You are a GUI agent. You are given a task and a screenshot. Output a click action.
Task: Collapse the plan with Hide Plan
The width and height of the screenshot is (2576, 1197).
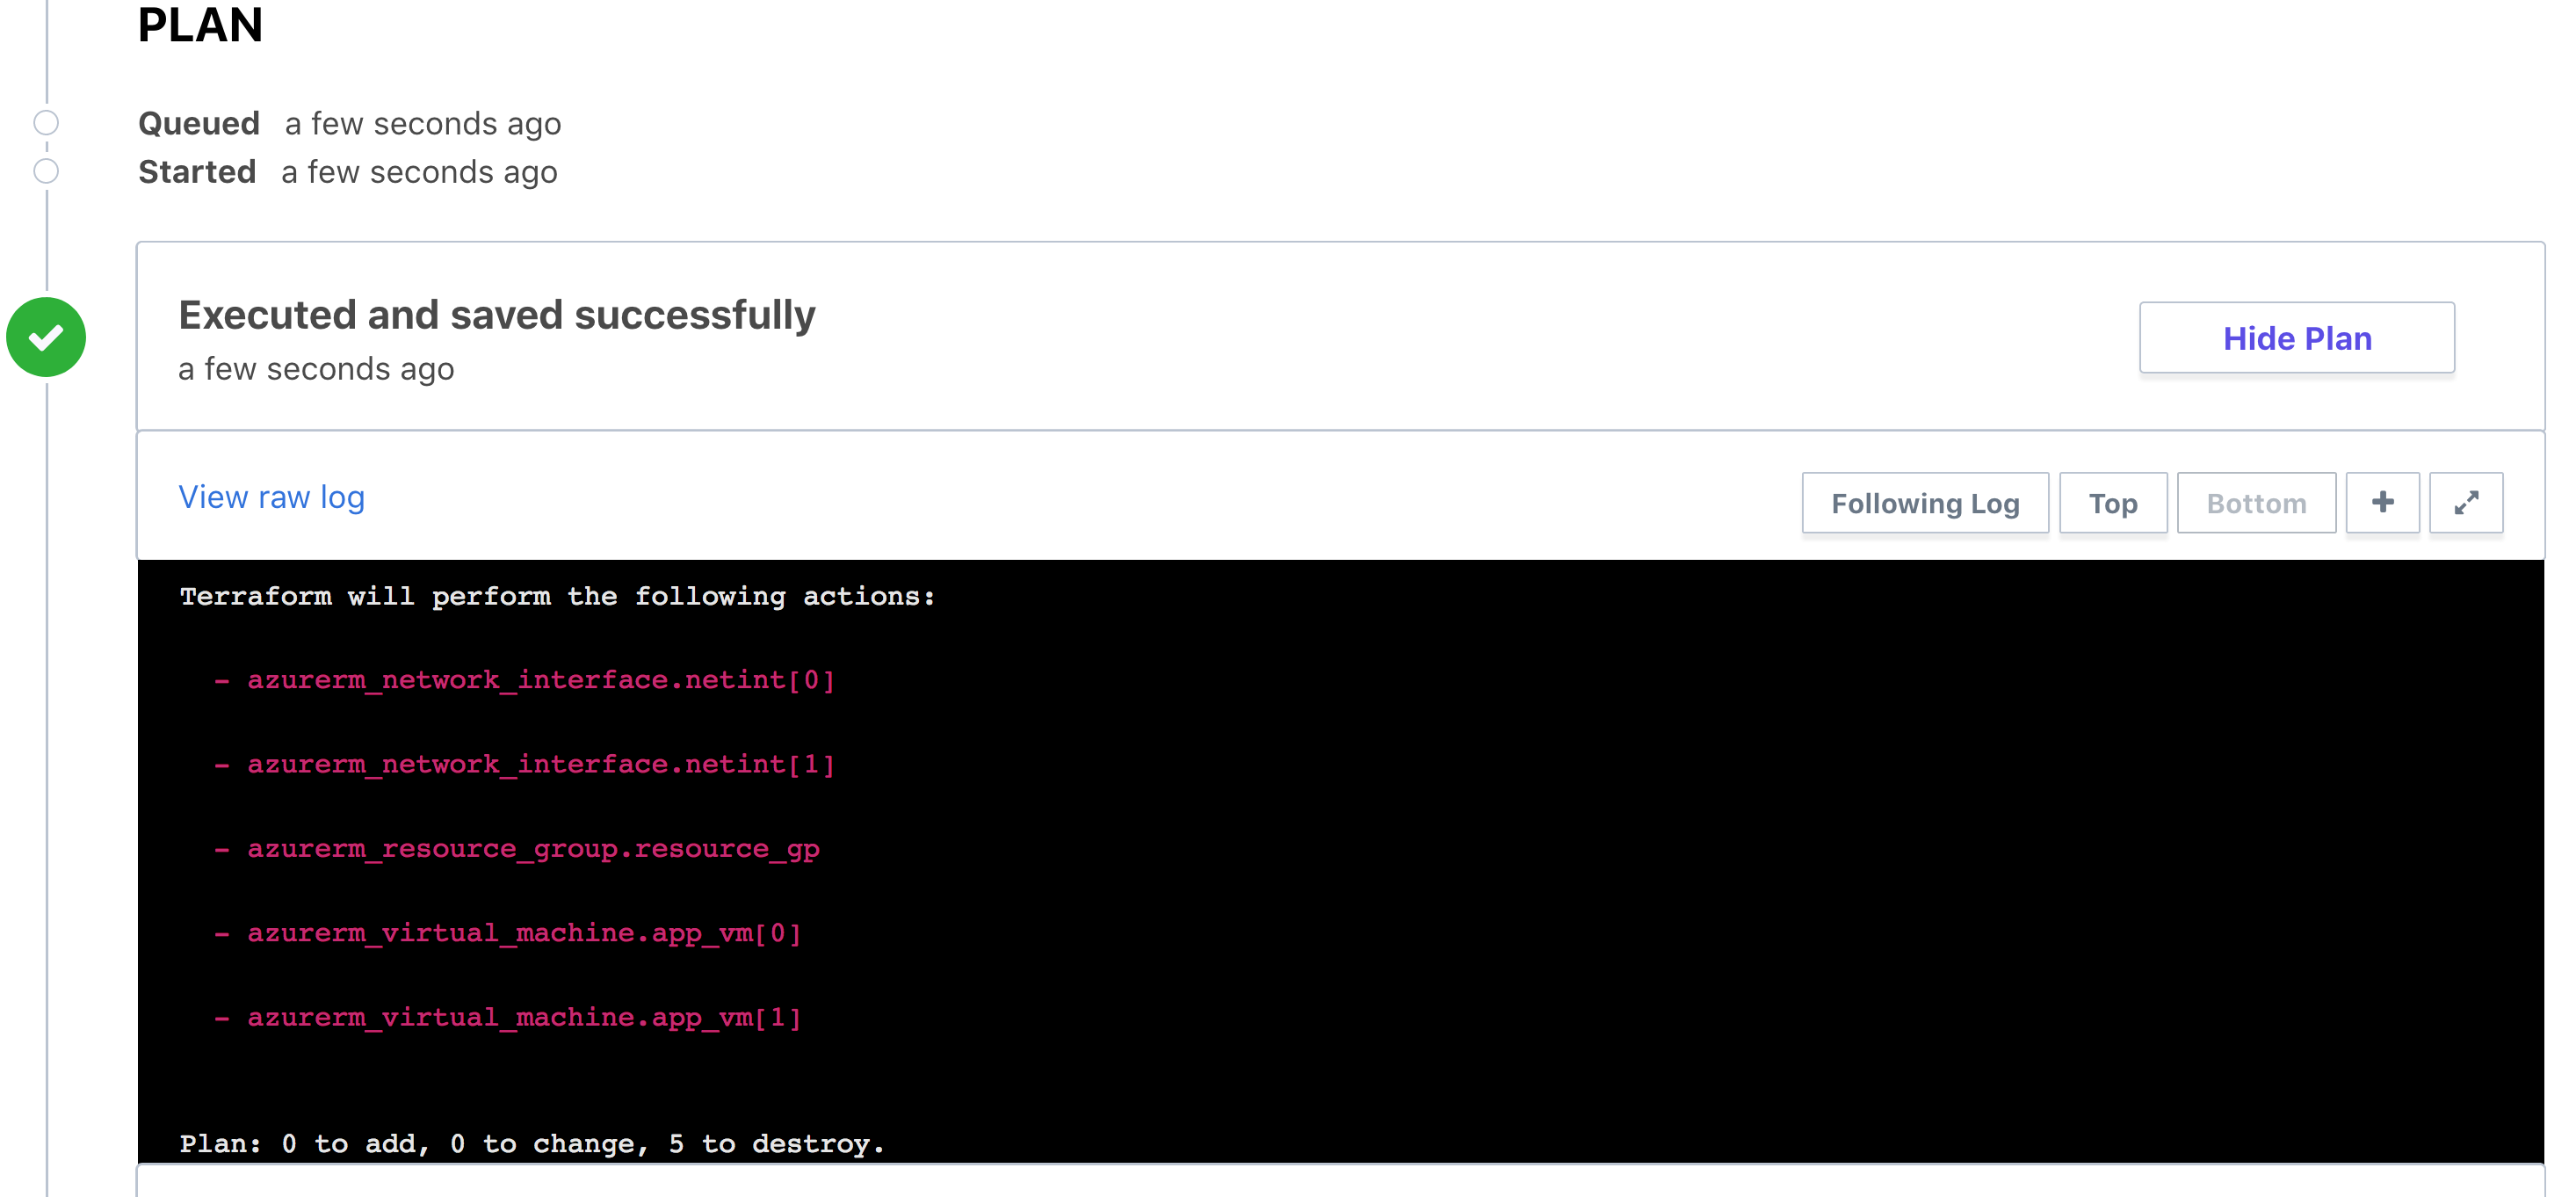click(2296, 338)
